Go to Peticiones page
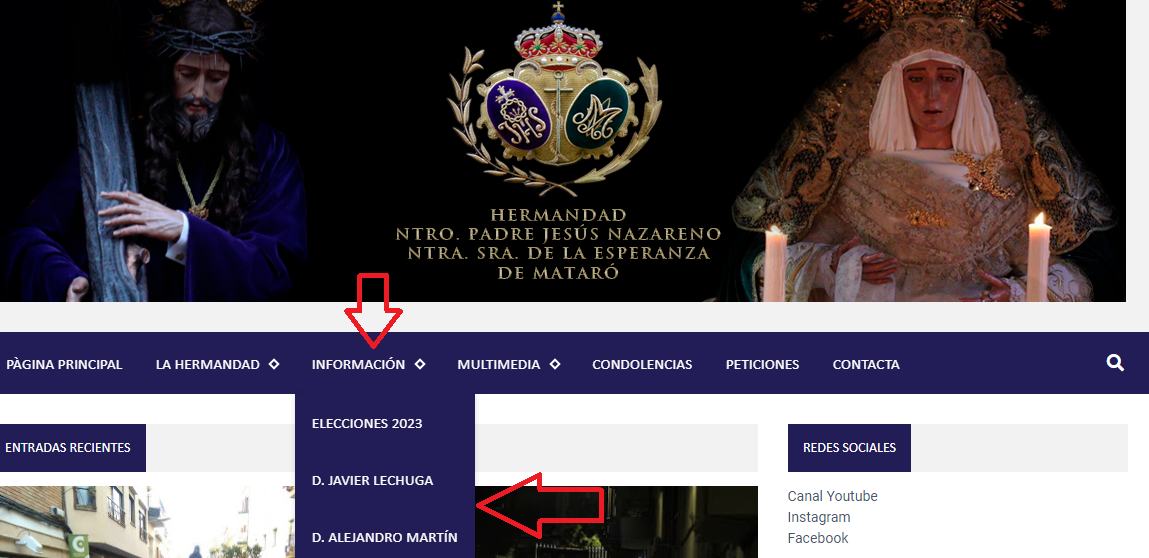1149x558 pixels. click(762, 364)
